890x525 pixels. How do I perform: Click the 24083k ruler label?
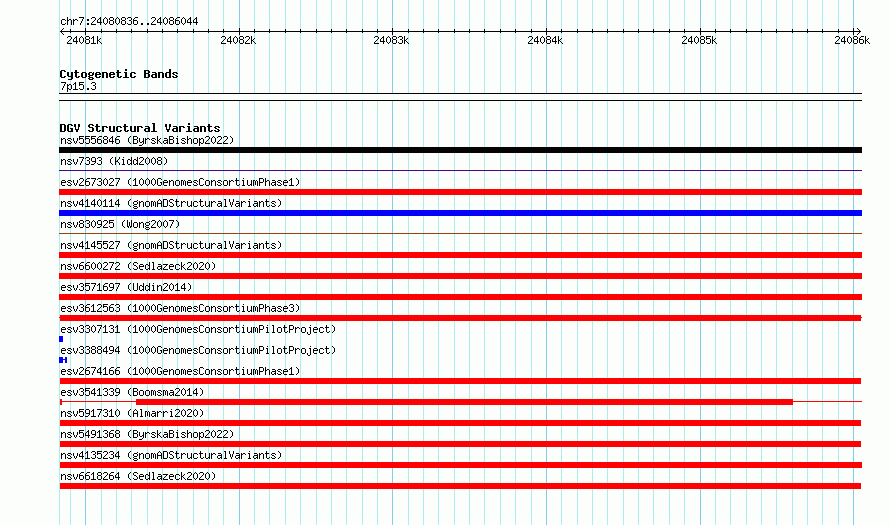391,40
